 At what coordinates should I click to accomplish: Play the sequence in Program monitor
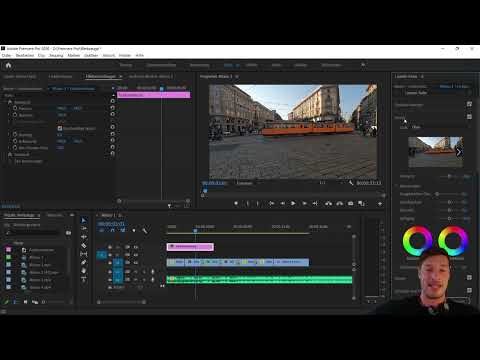point(293,203)
